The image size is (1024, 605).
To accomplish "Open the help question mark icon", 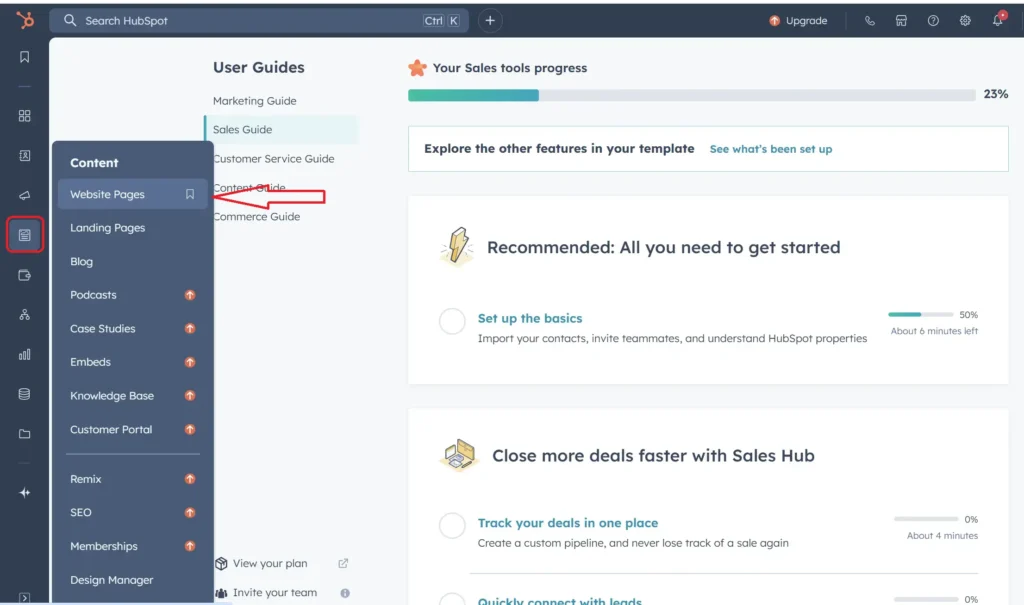I will tap(933, 20).
